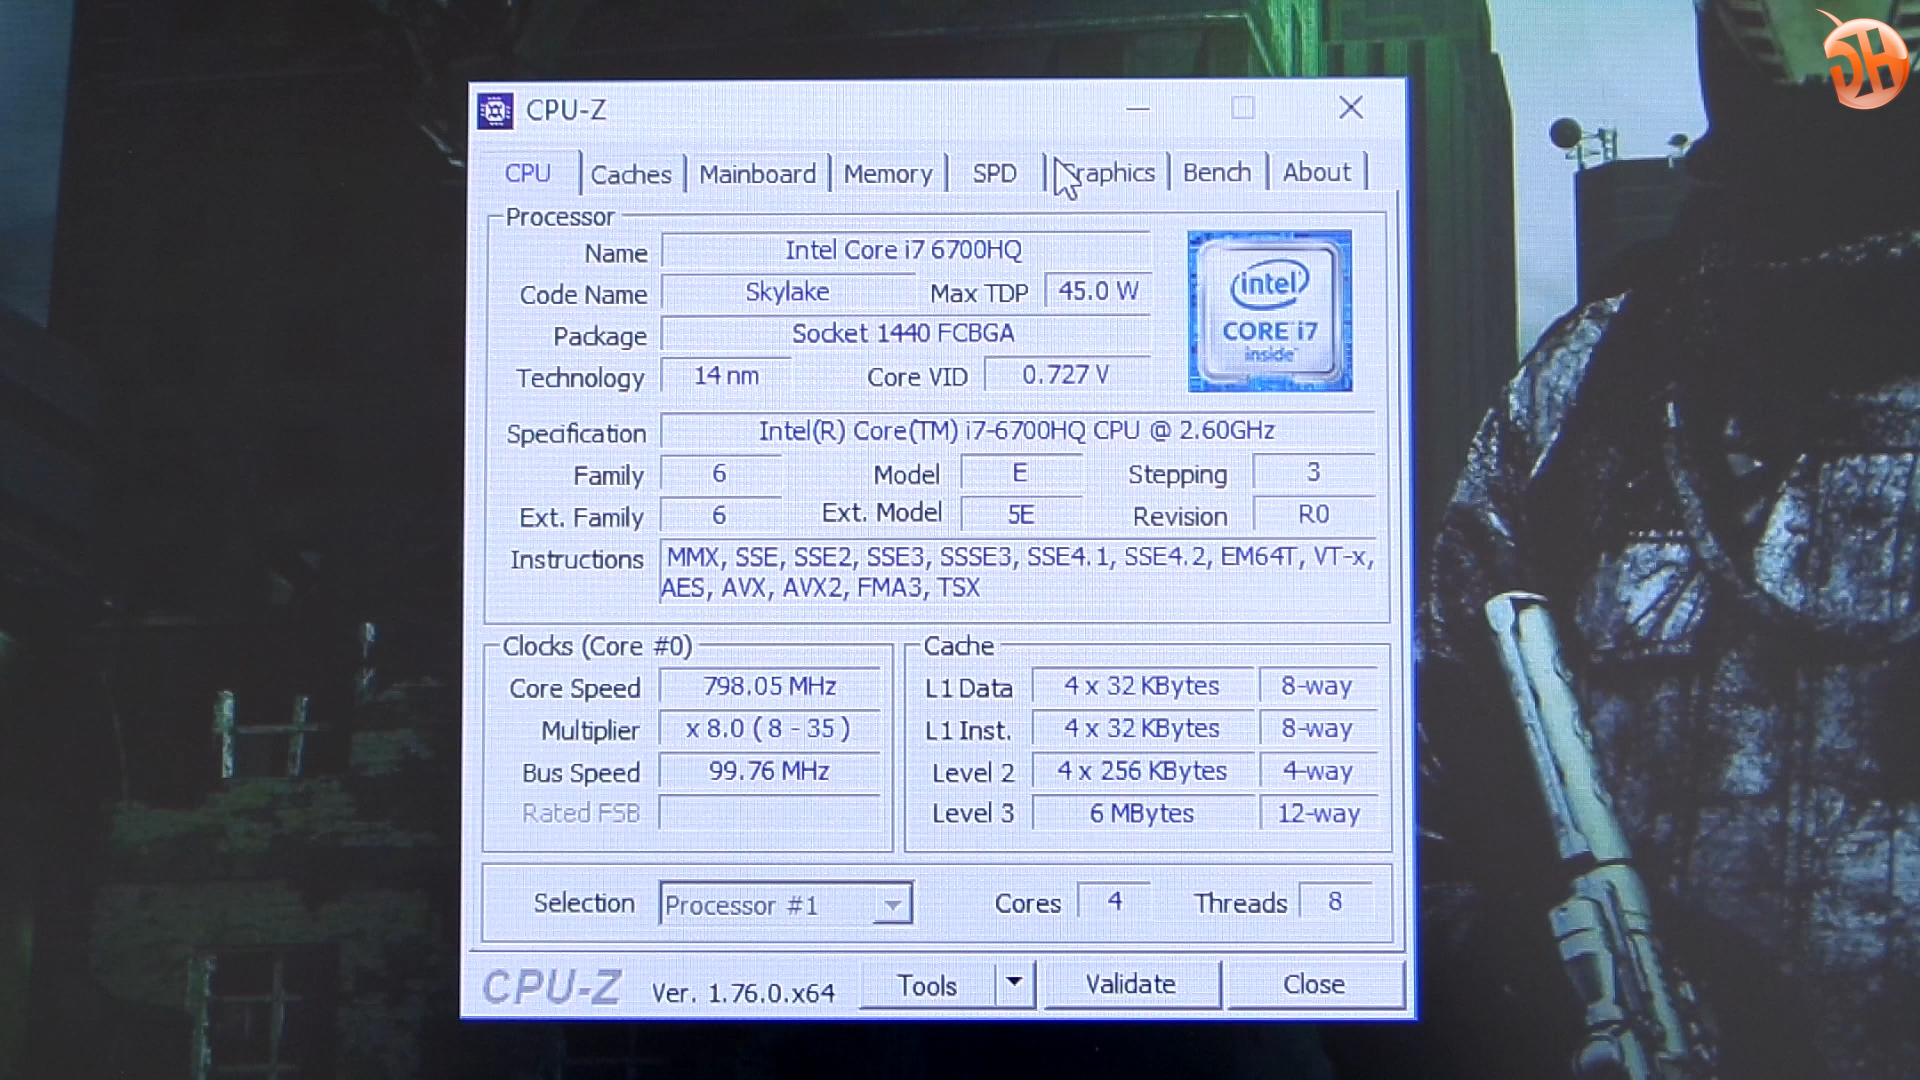Click the Model value E
This screenshot has width=1920, height=1080.
click(1021, 473)
